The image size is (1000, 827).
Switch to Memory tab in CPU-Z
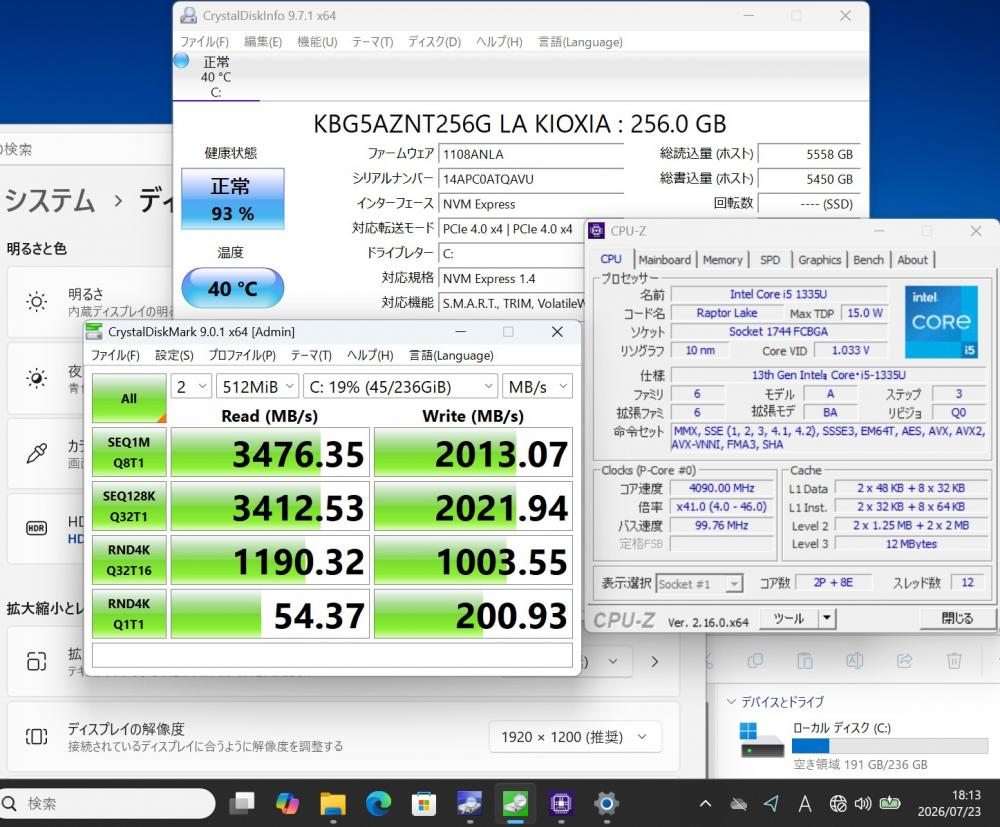point(723,260)
